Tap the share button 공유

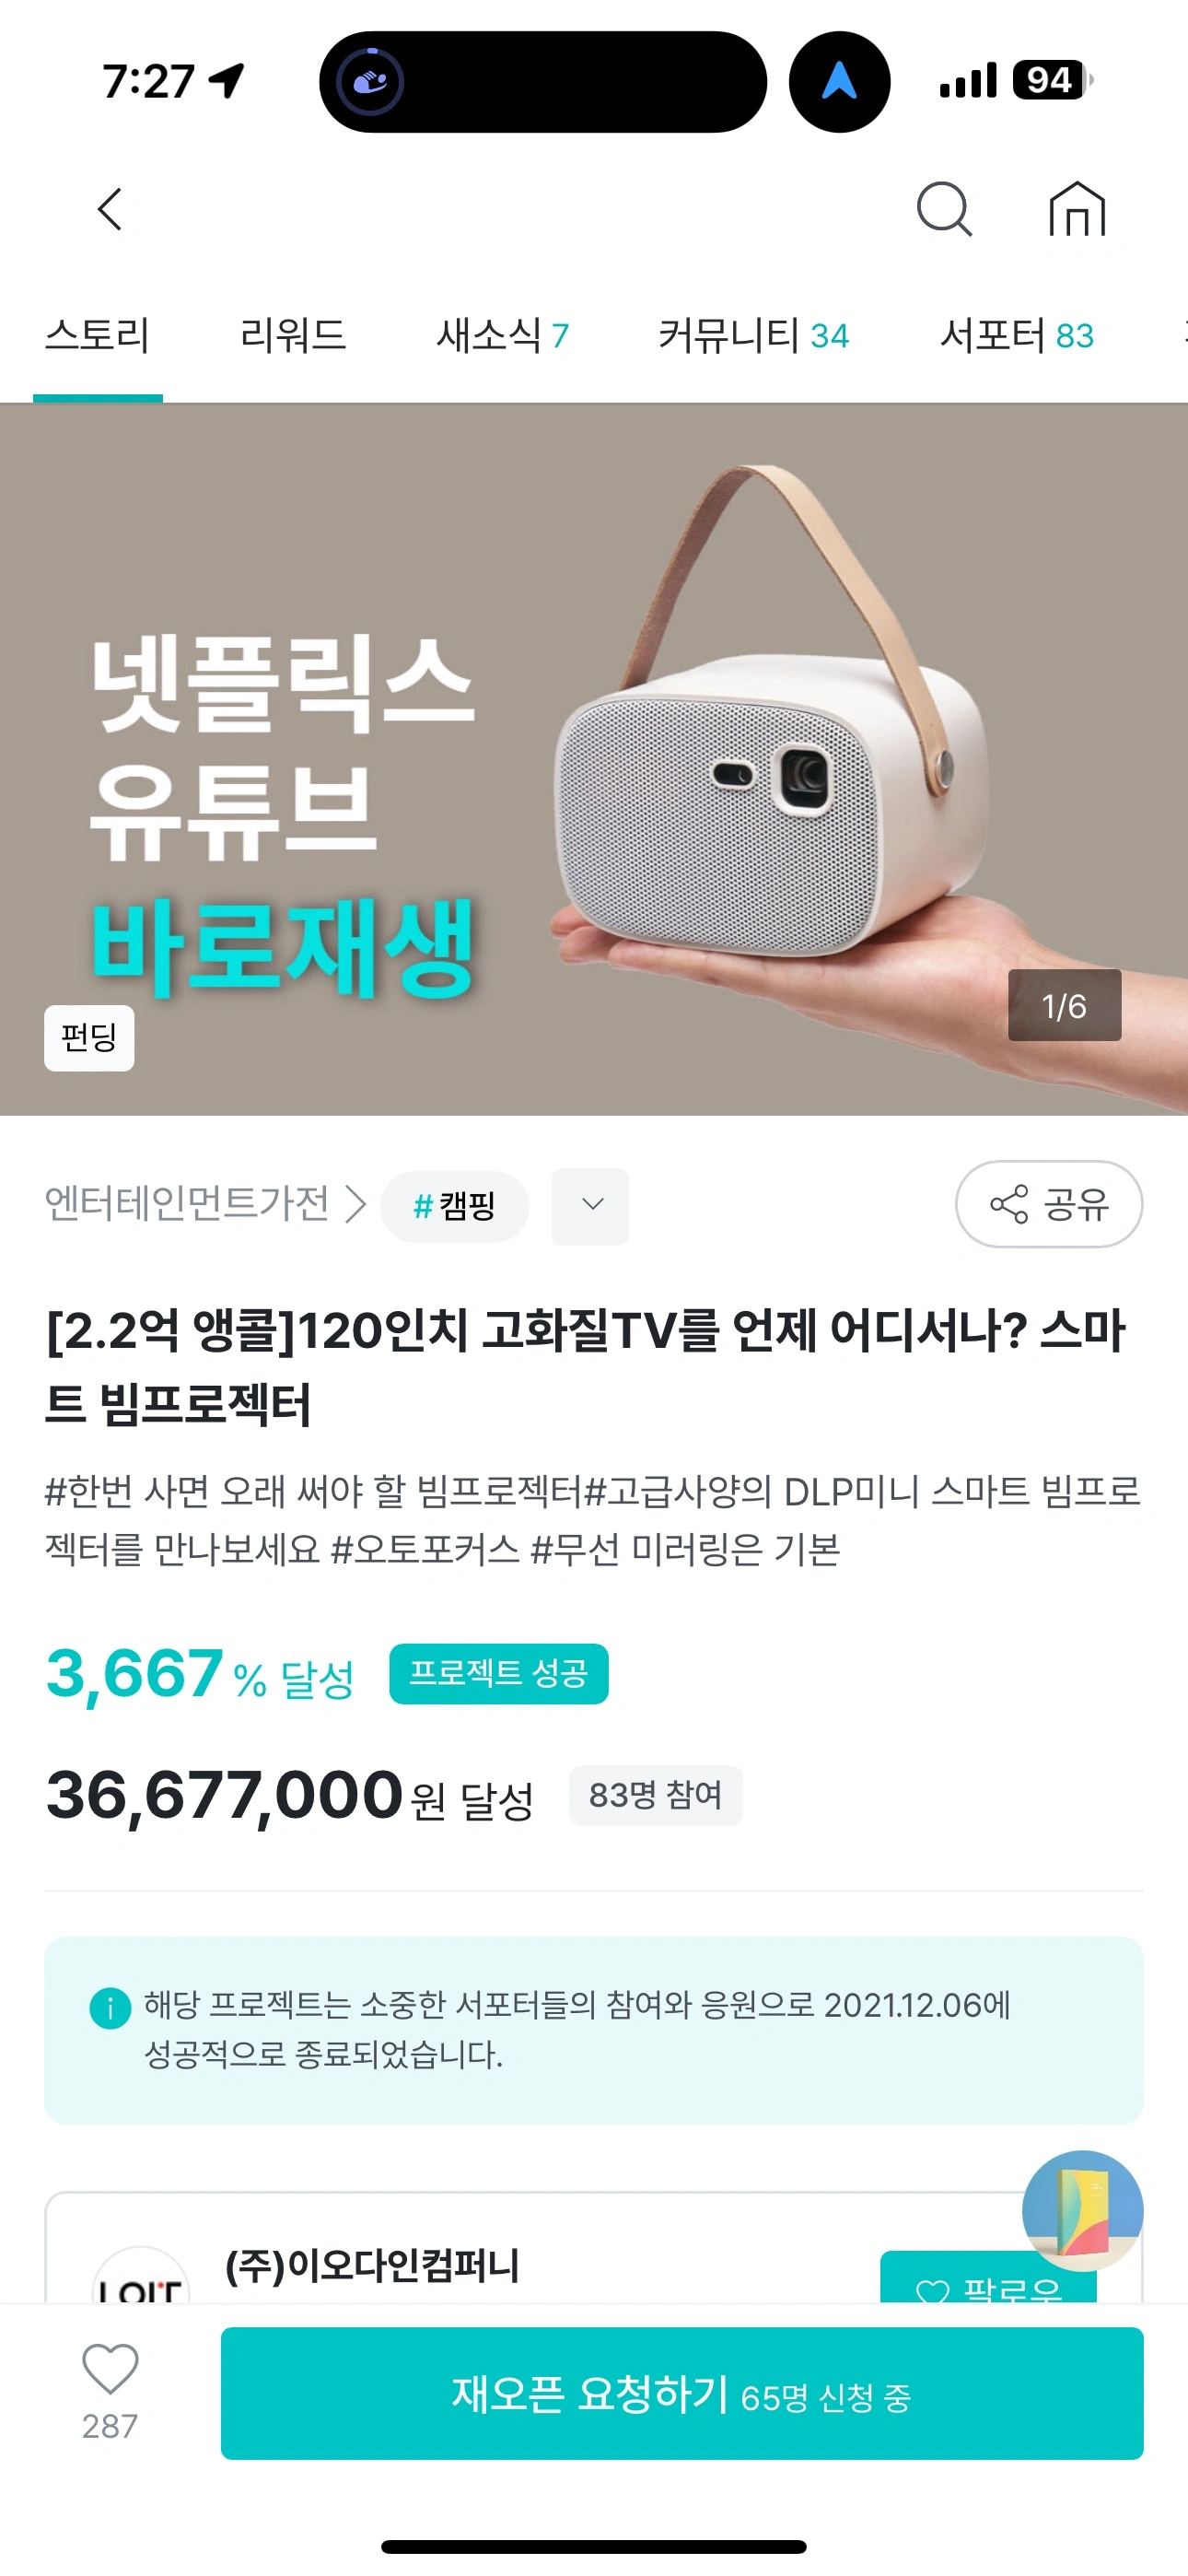click(1049, 1204)
